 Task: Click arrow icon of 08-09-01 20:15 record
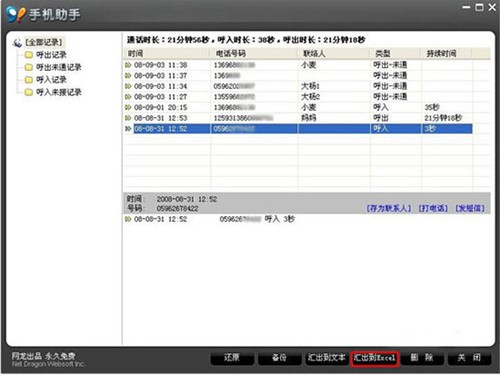[128, 107]
